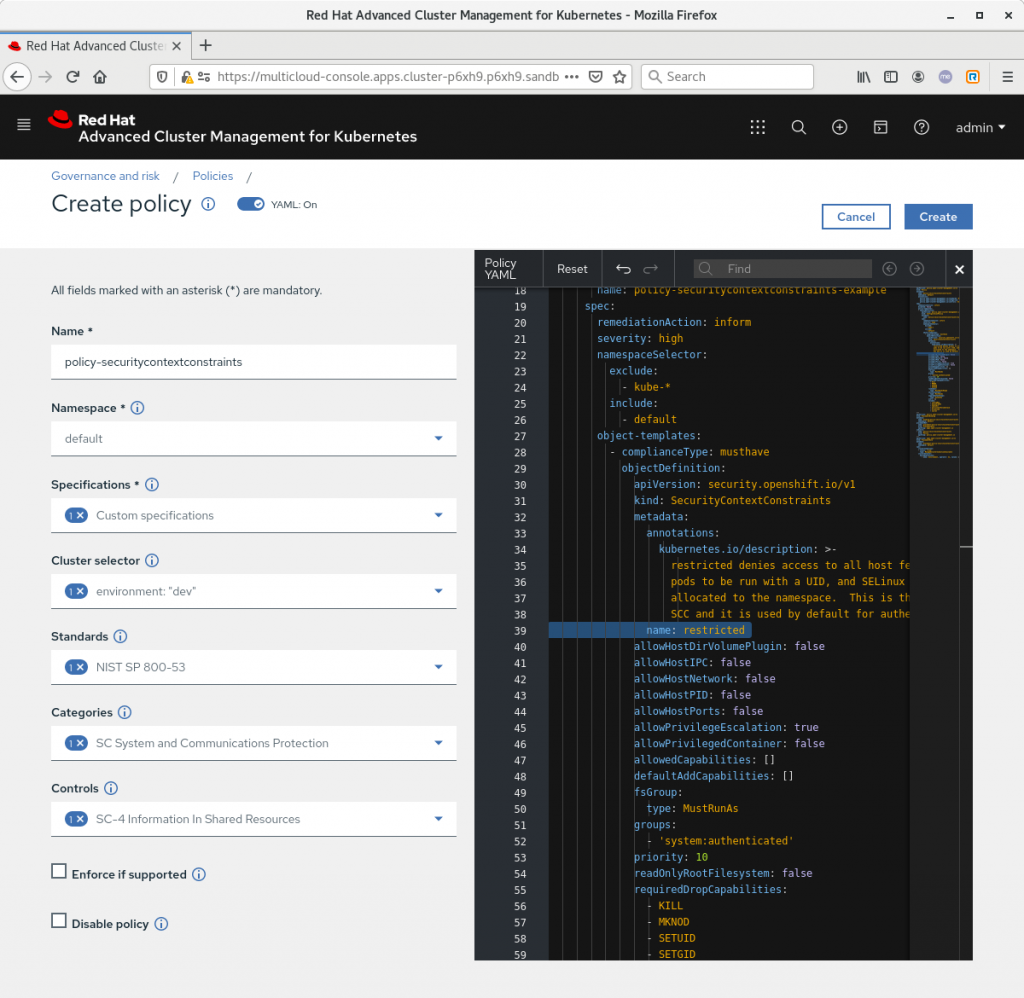
Task: Click the browser URL address bar
Action: [x=388, y=76]
